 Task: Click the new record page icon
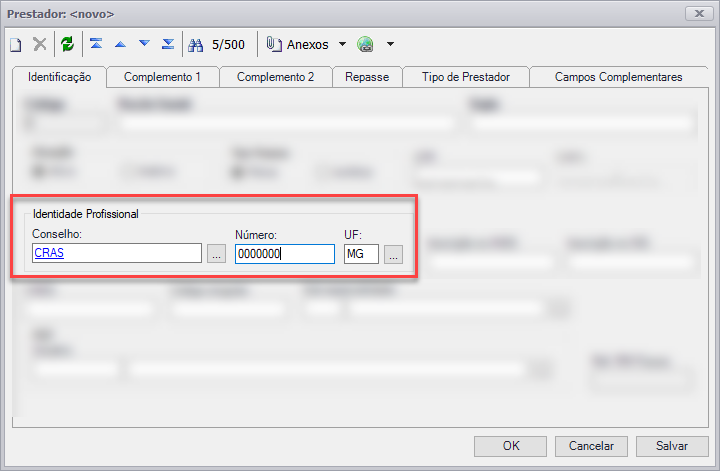(16, 45)
